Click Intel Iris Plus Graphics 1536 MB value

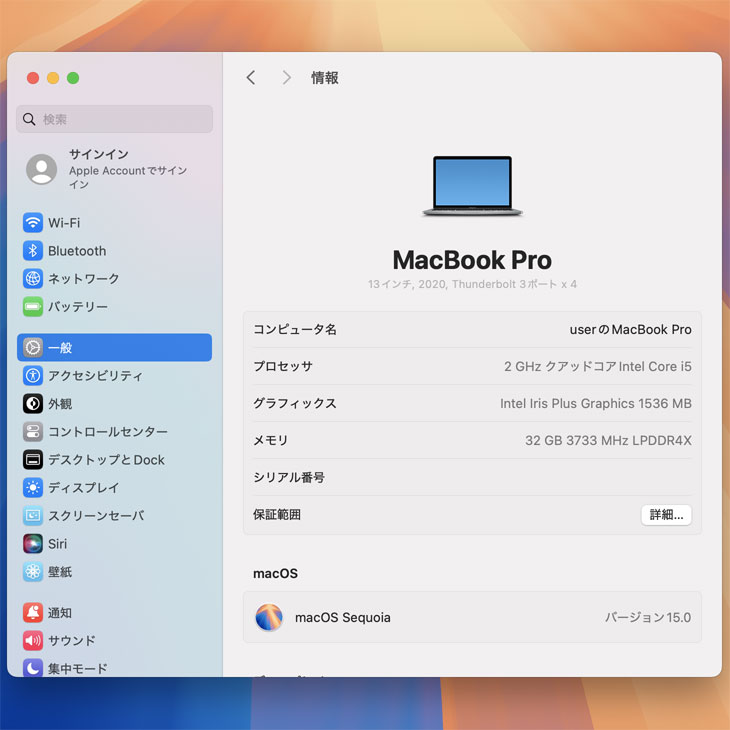tap(595, 403)
